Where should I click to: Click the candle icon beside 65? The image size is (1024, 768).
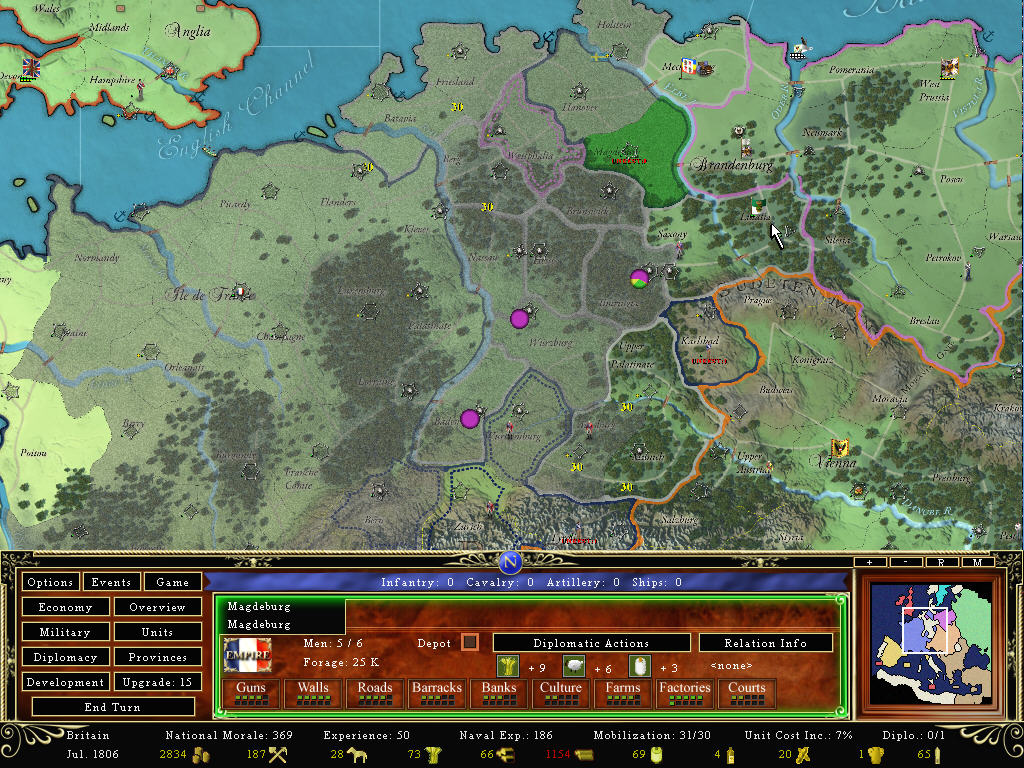[x=938, y=755]
